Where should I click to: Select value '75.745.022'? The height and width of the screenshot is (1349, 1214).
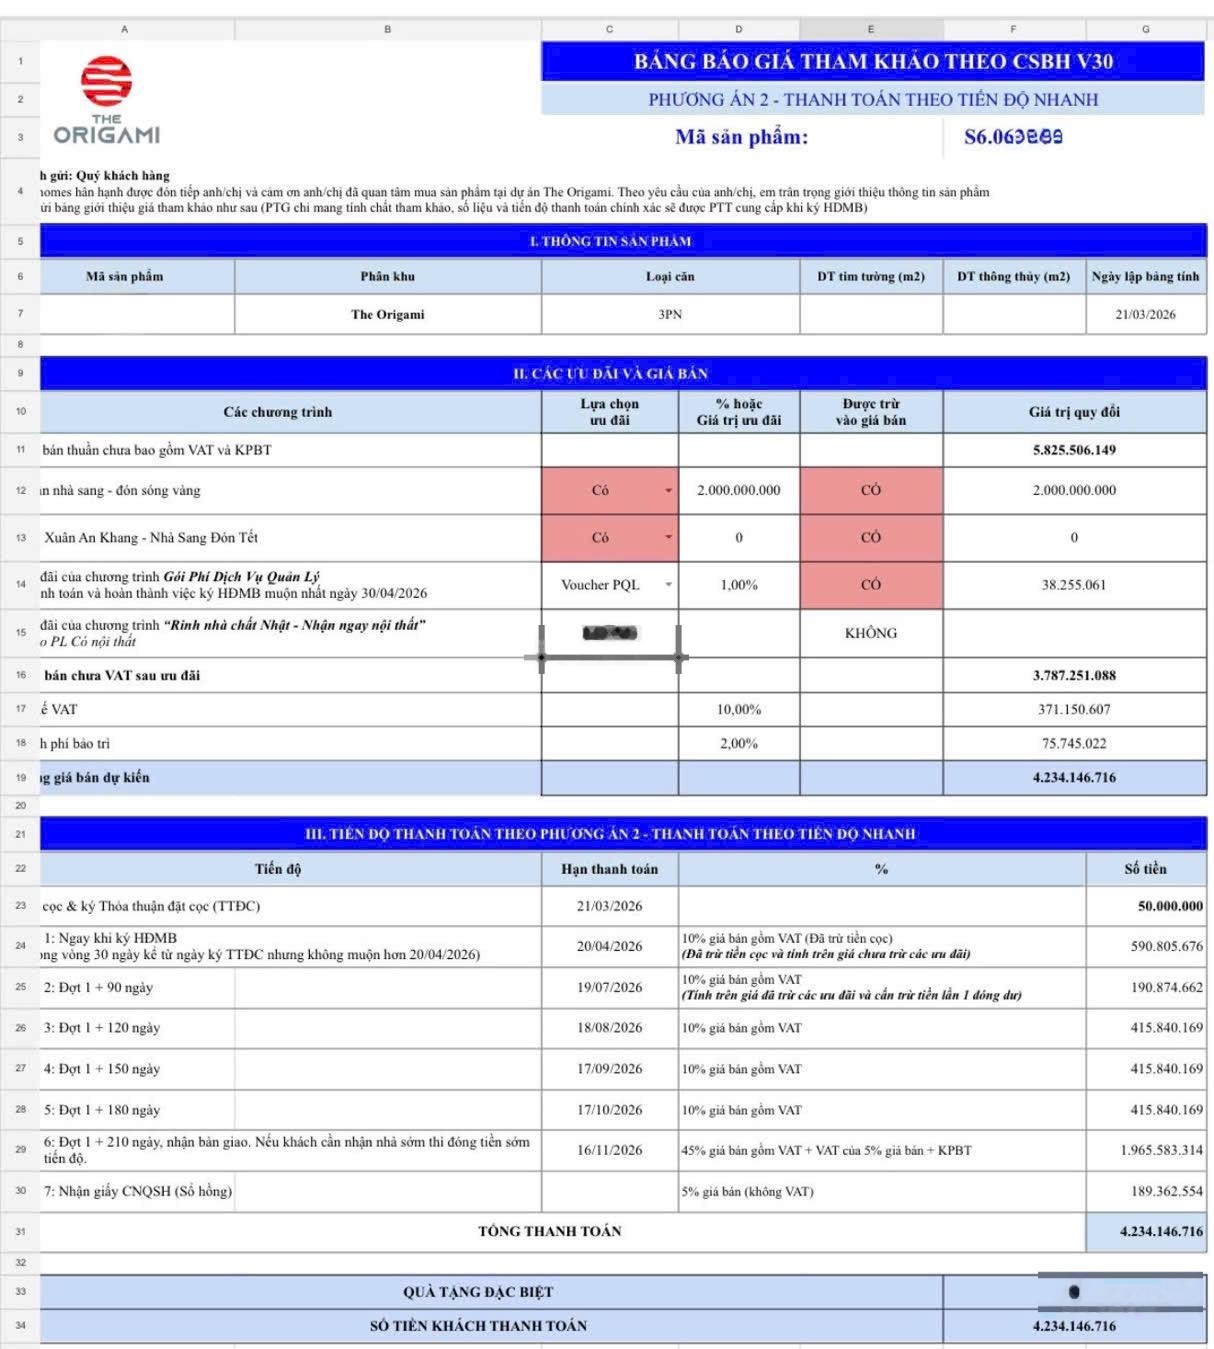(1074, 743)
